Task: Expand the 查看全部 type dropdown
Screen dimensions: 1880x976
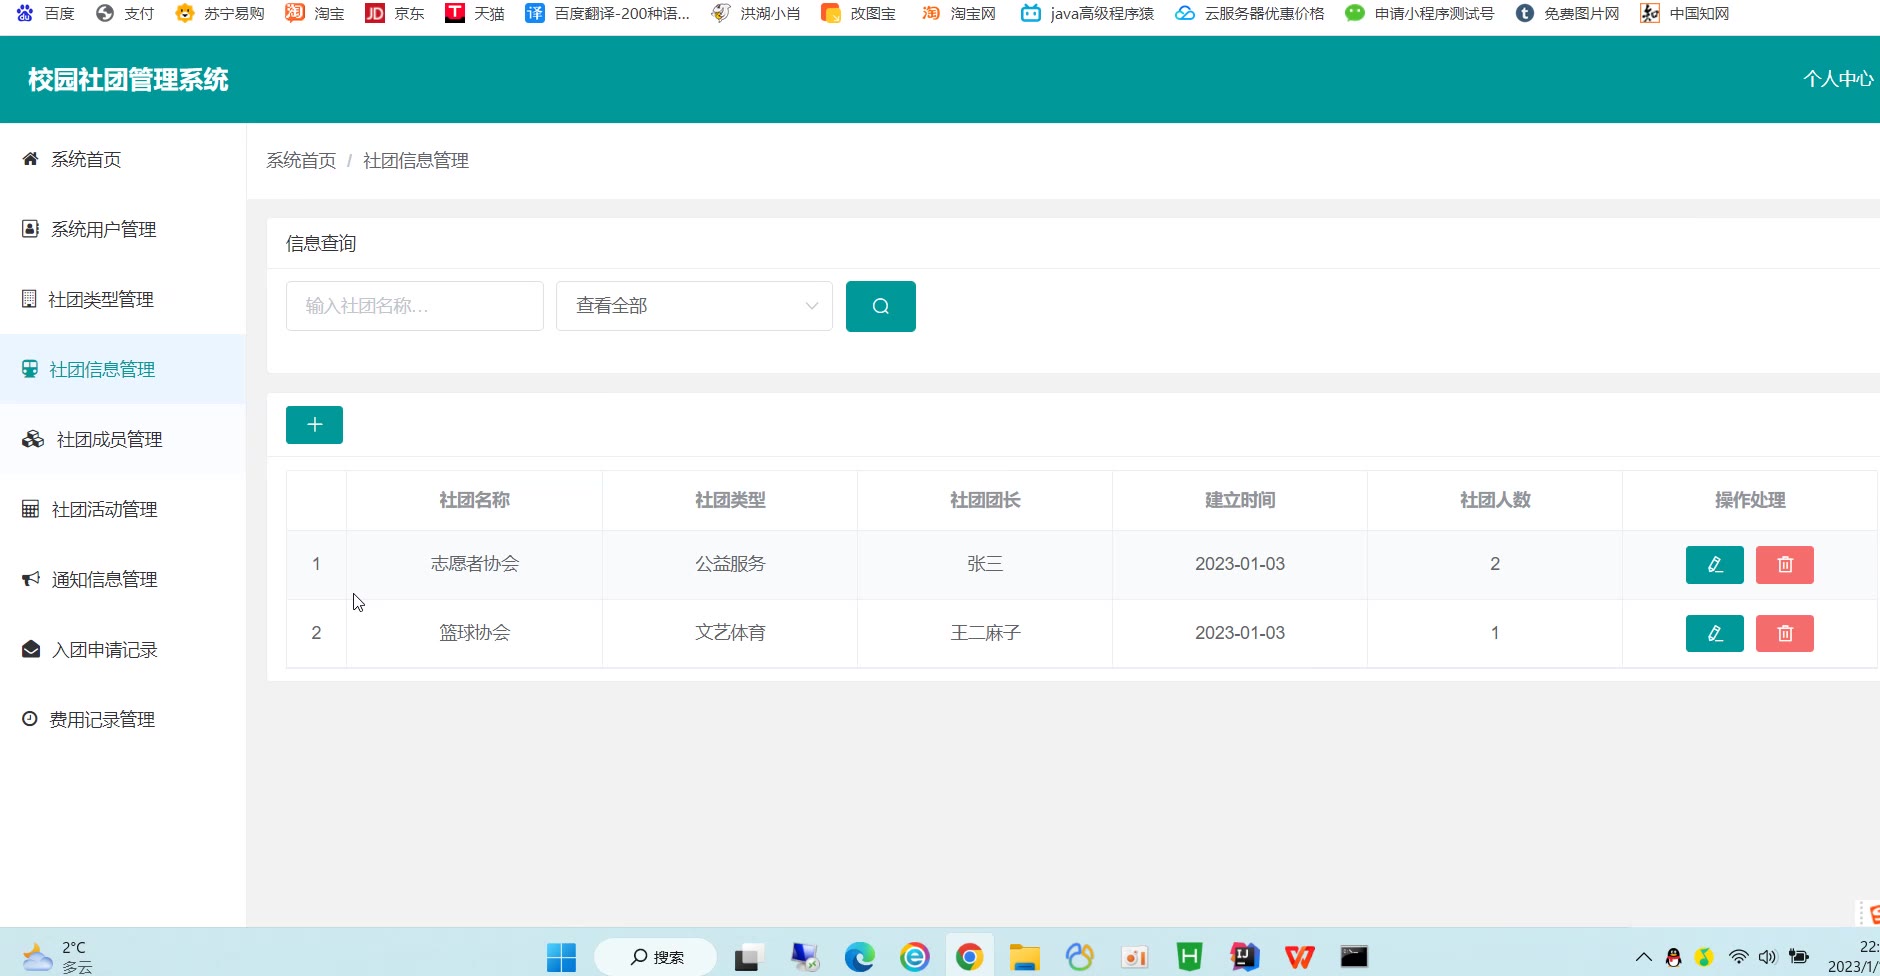Action: [694, 306]
